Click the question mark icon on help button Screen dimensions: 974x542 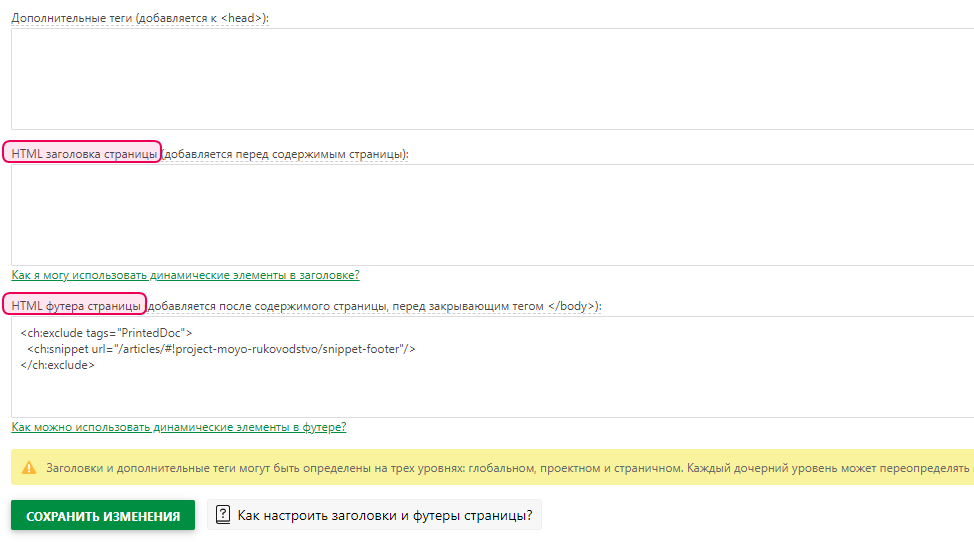223,516
